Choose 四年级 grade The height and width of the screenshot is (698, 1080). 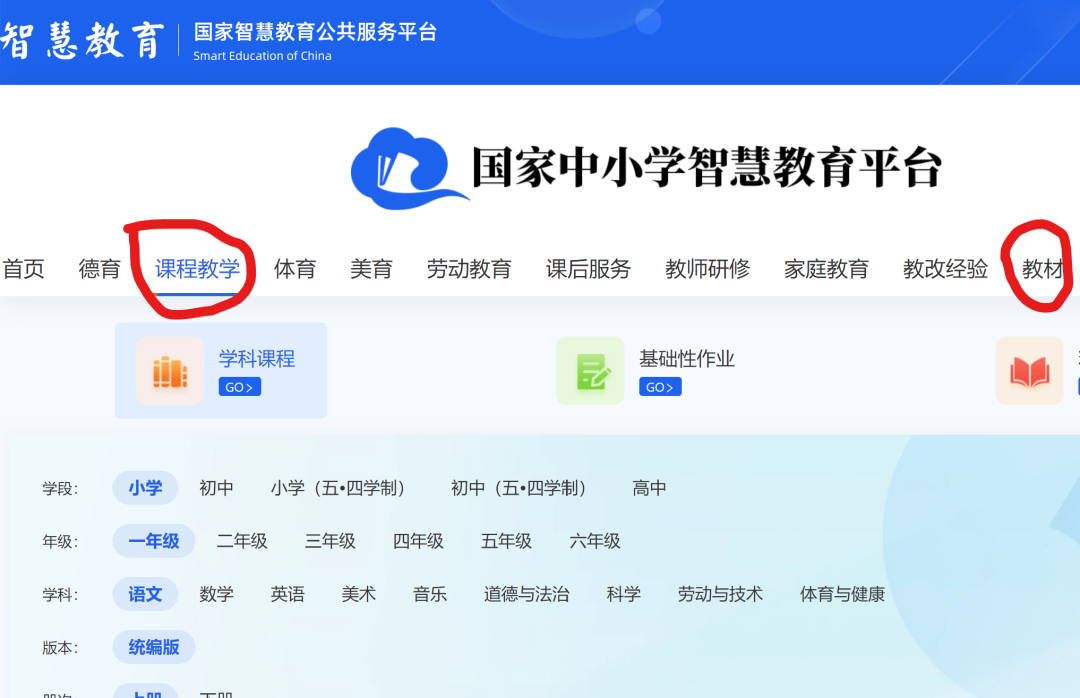click(x=418, y=542)
